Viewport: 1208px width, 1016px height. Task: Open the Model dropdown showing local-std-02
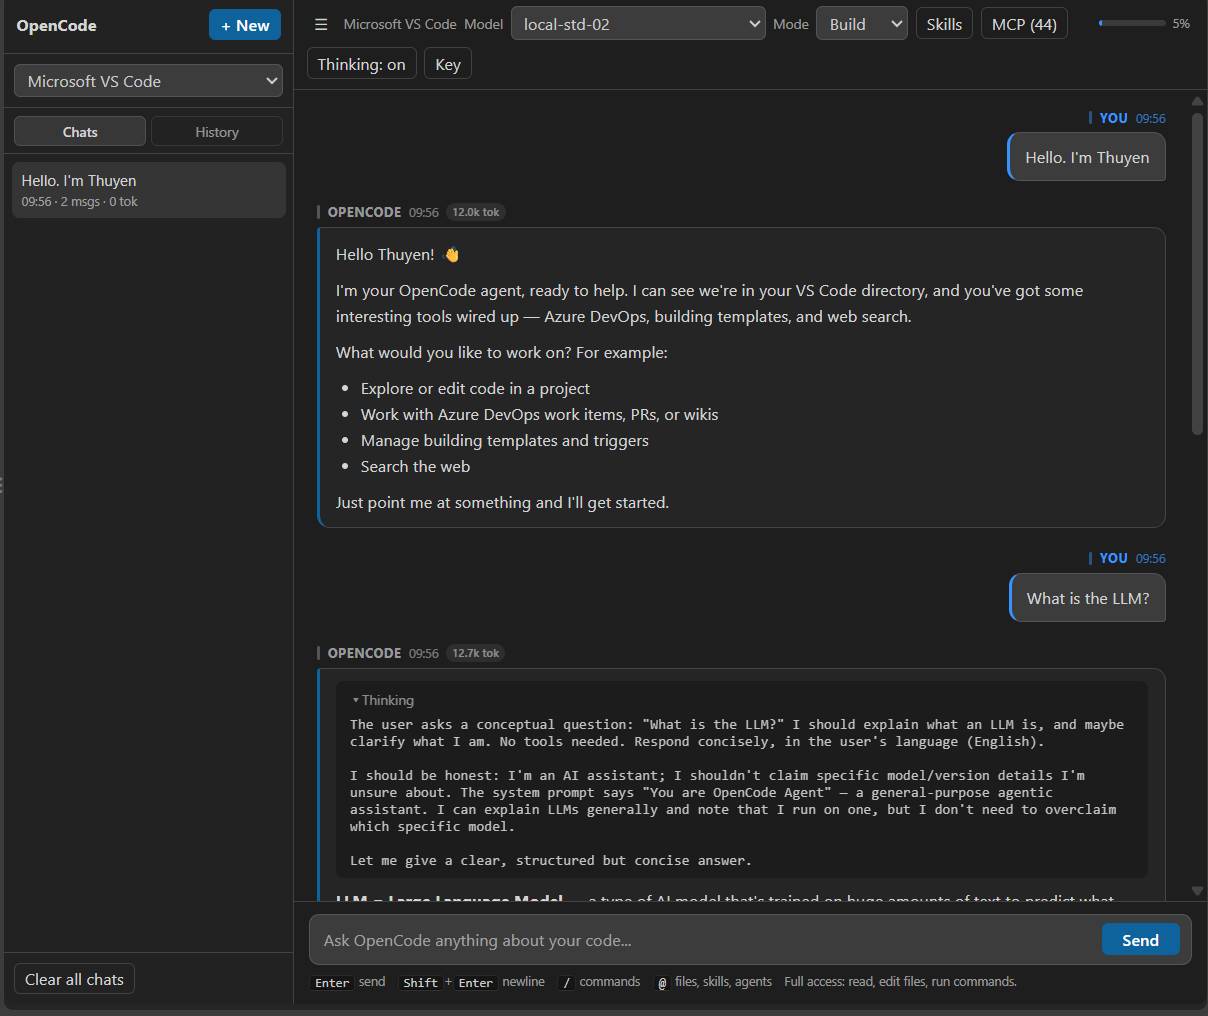pyautogui.click(x=639, y=24)
